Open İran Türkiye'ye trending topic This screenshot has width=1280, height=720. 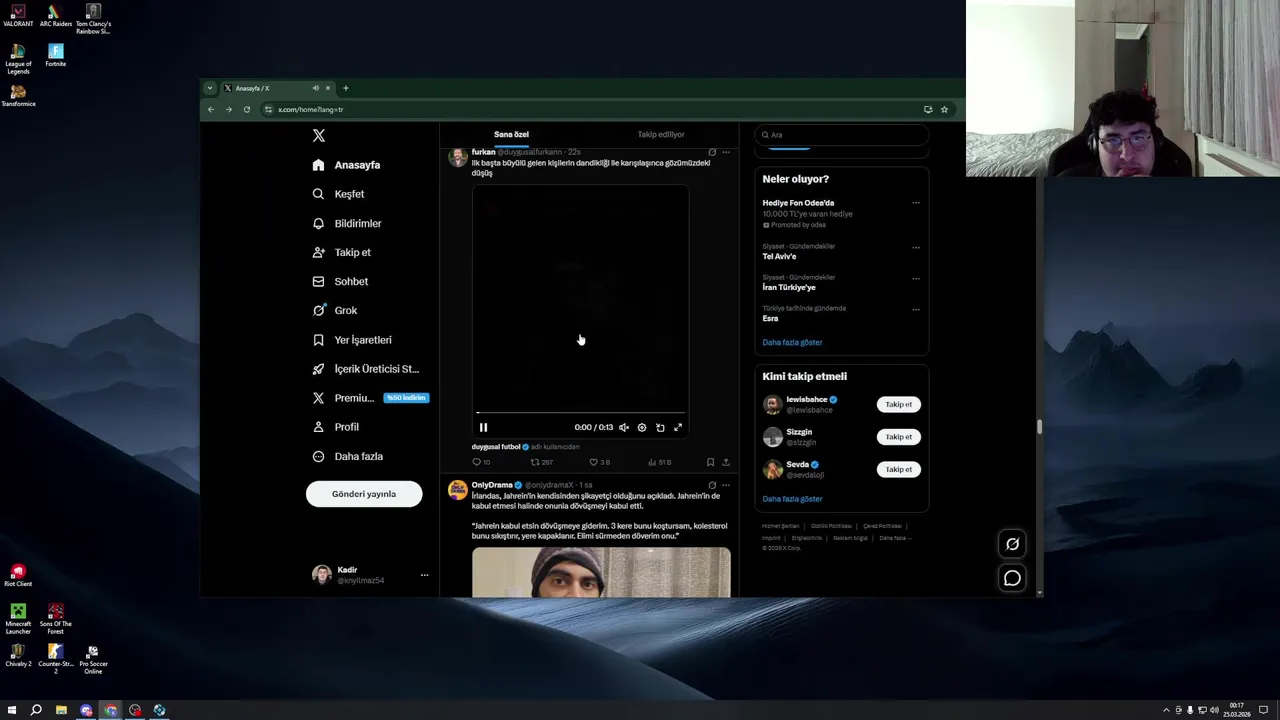tap(789, 287)
